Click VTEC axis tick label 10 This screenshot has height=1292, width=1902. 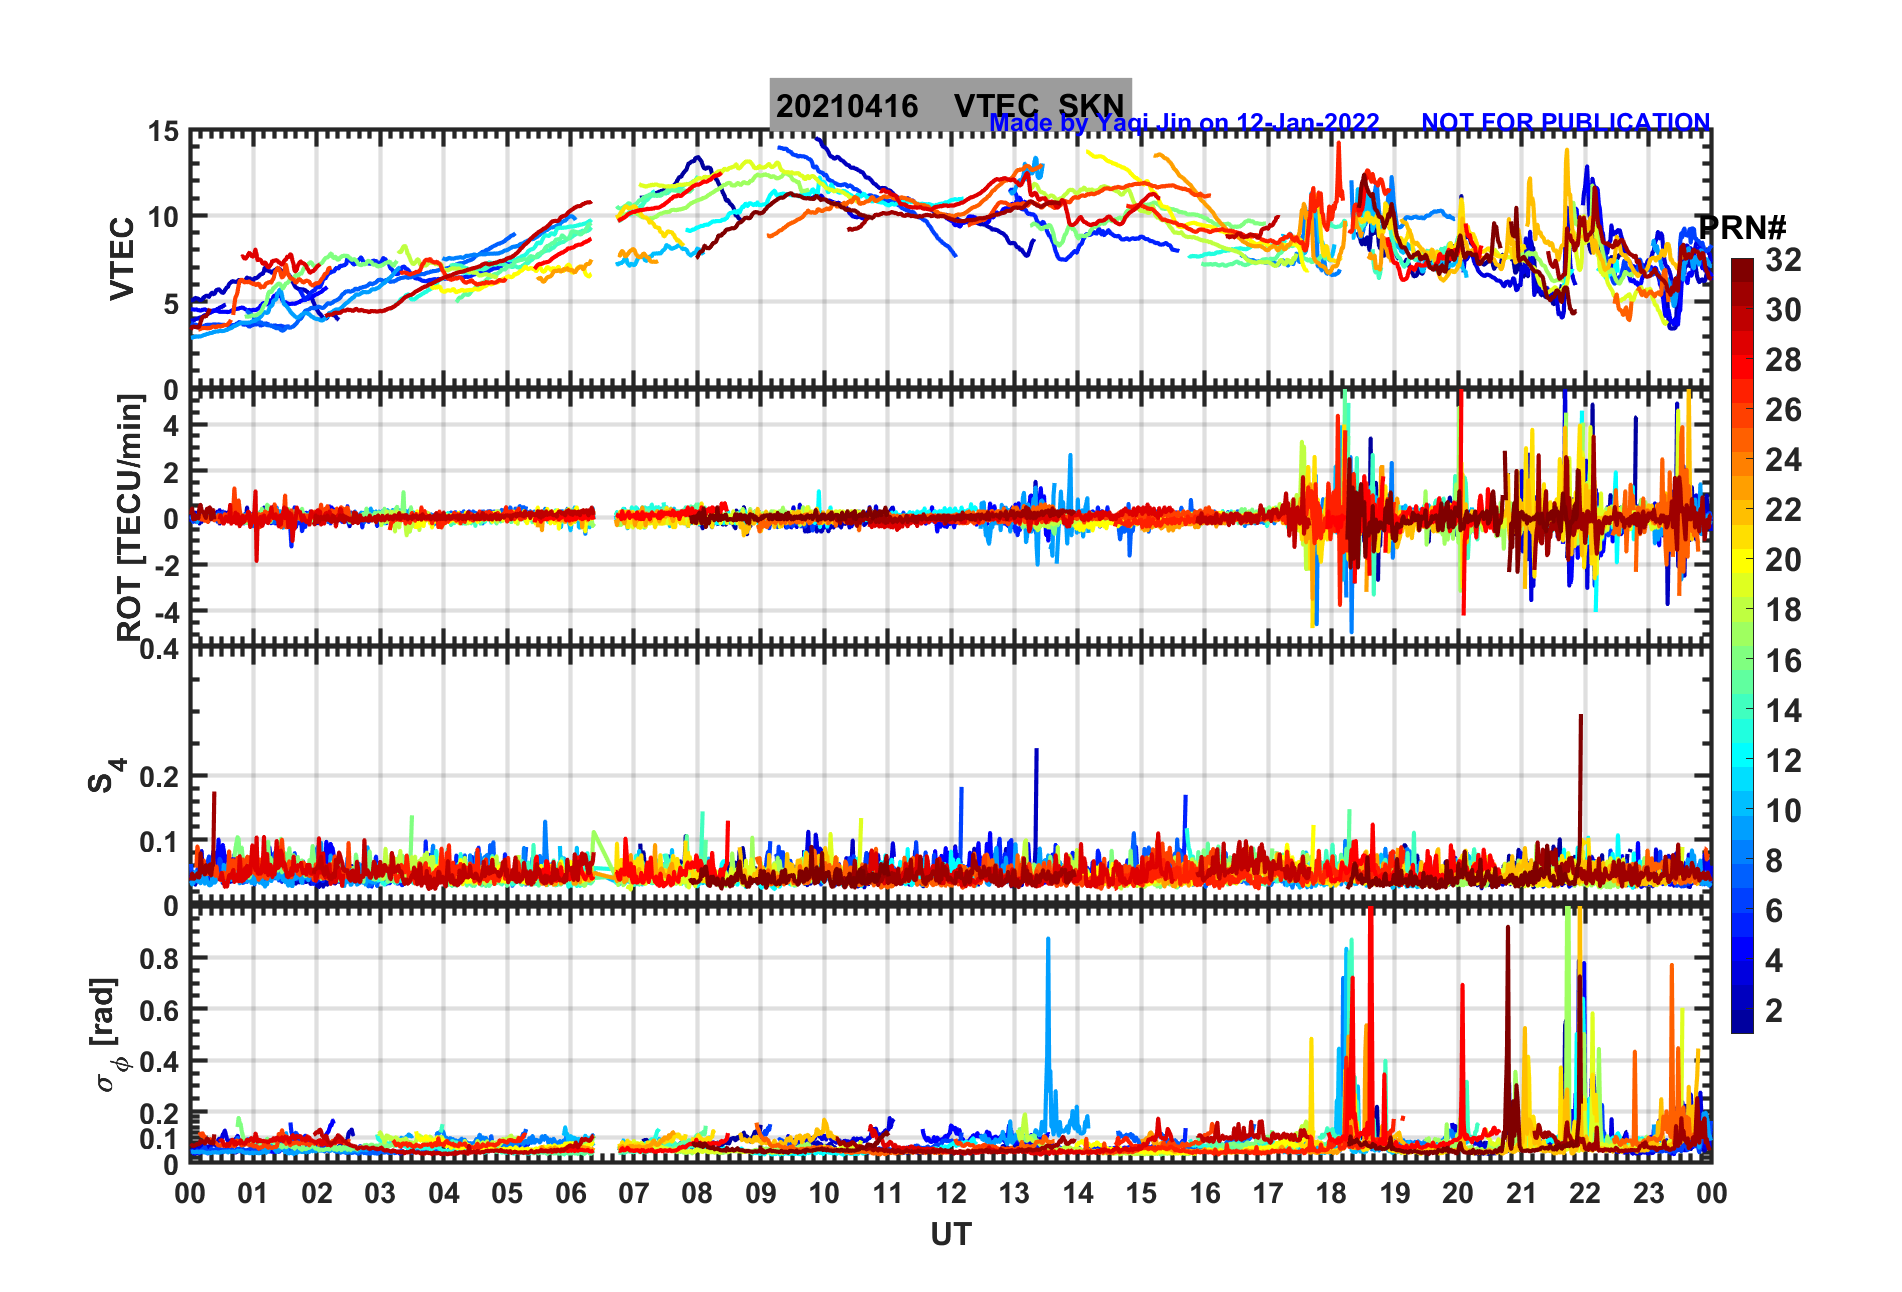163,217
